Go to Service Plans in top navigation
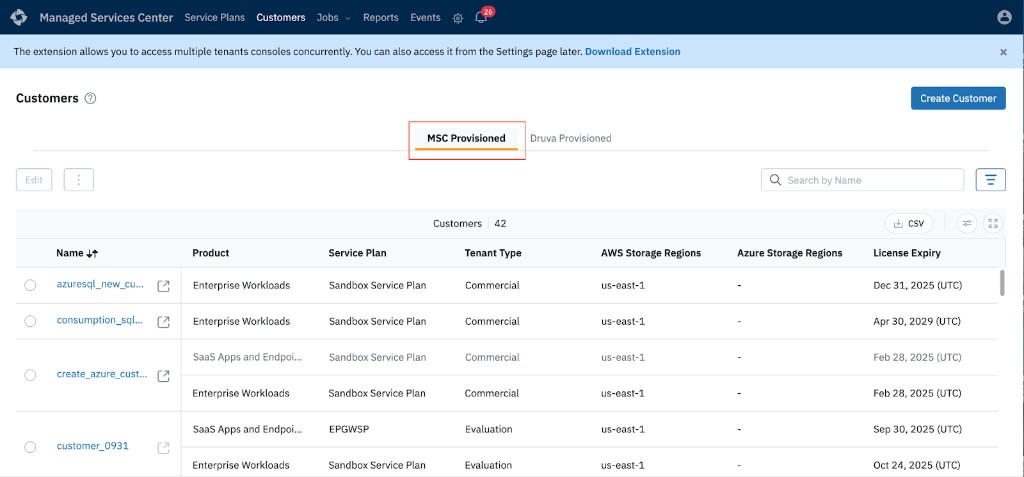This screenshot has width=1024, height=477. 215,18
